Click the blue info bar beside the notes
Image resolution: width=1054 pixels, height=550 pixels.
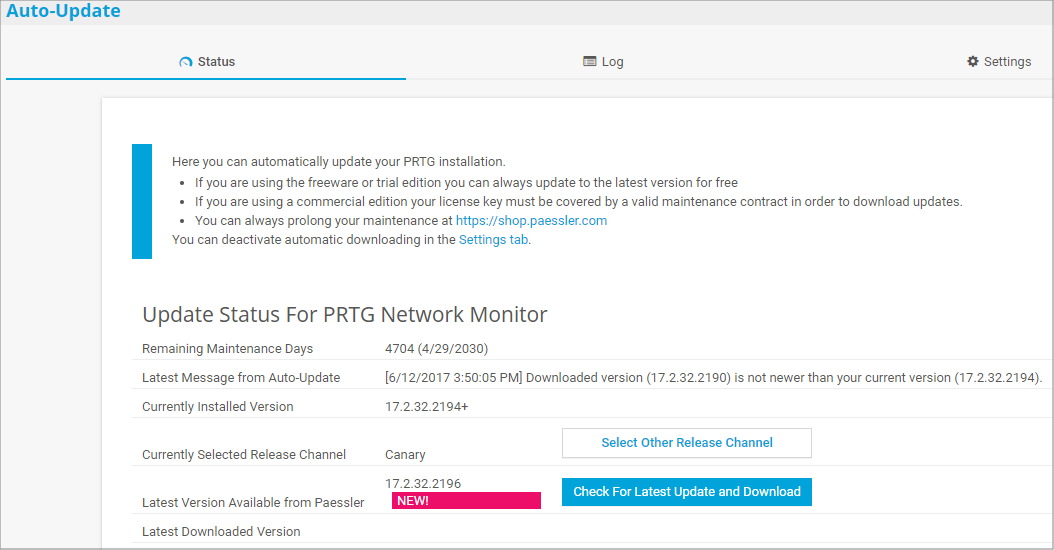[x=142, y=201]
